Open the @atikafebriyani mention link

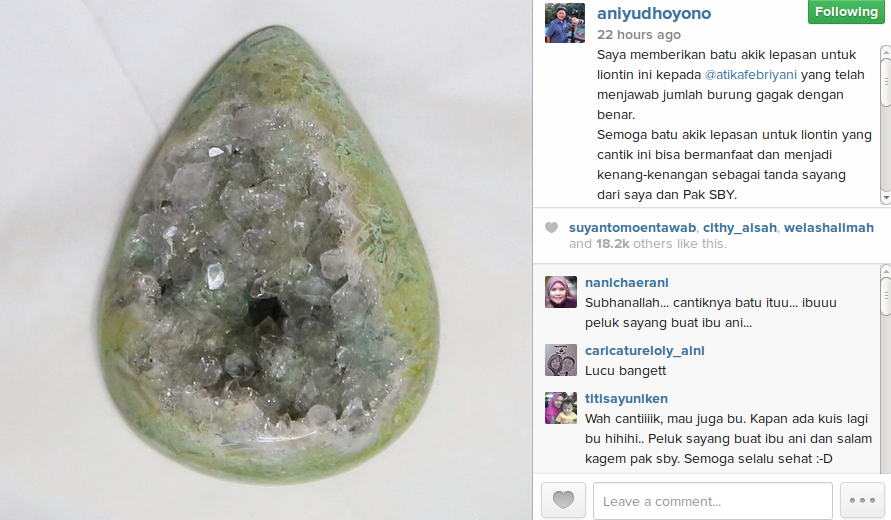751,75
